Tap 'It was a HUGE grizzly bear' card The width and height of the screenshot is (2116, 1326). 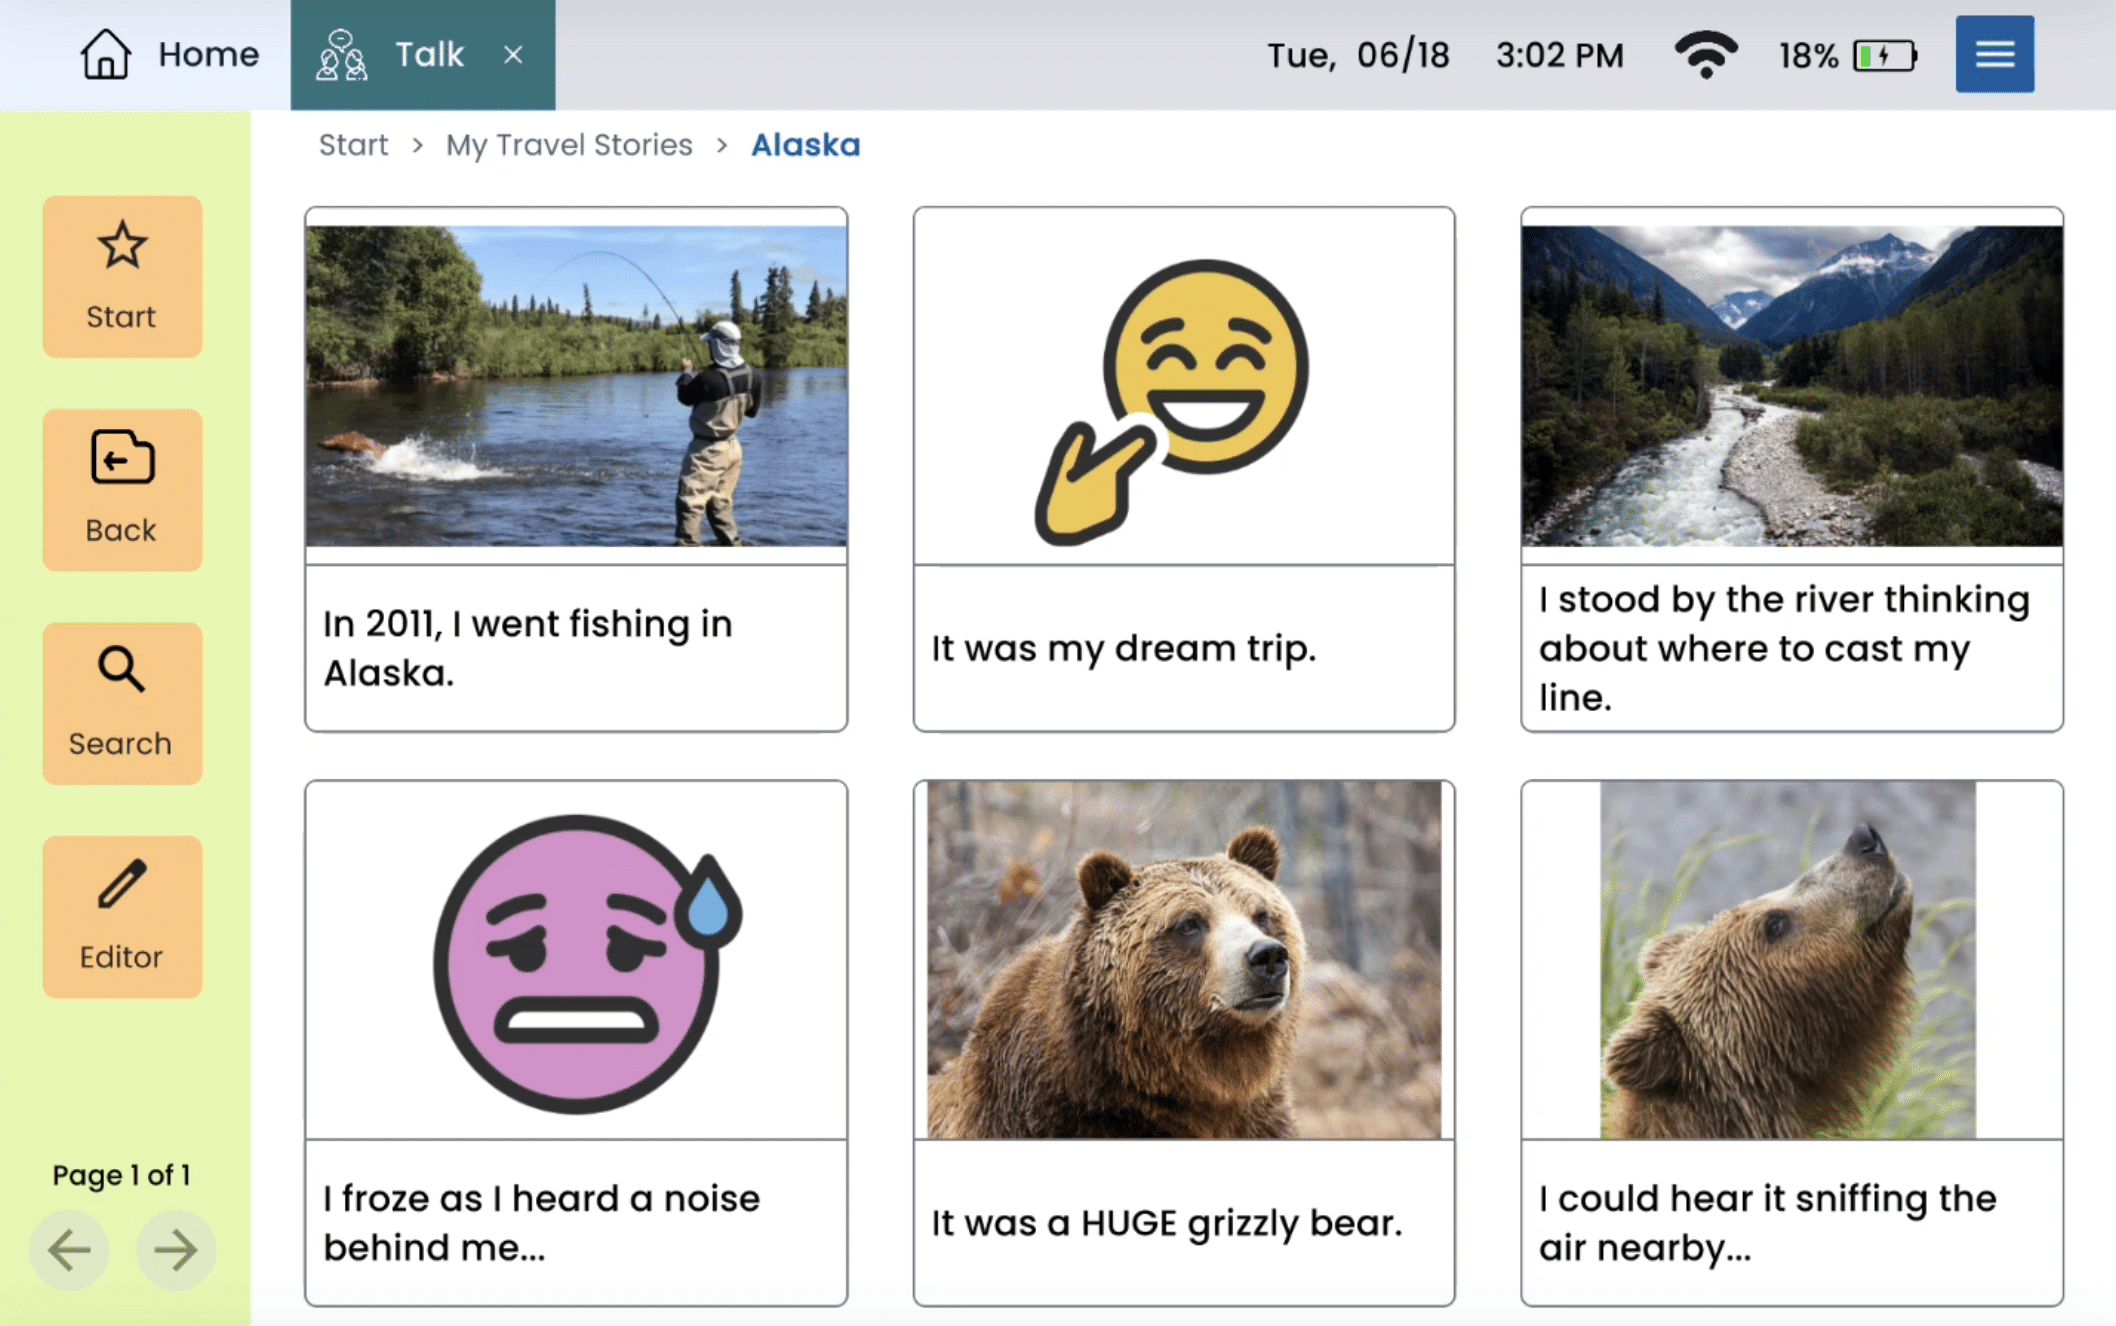click(1183, 1043)
